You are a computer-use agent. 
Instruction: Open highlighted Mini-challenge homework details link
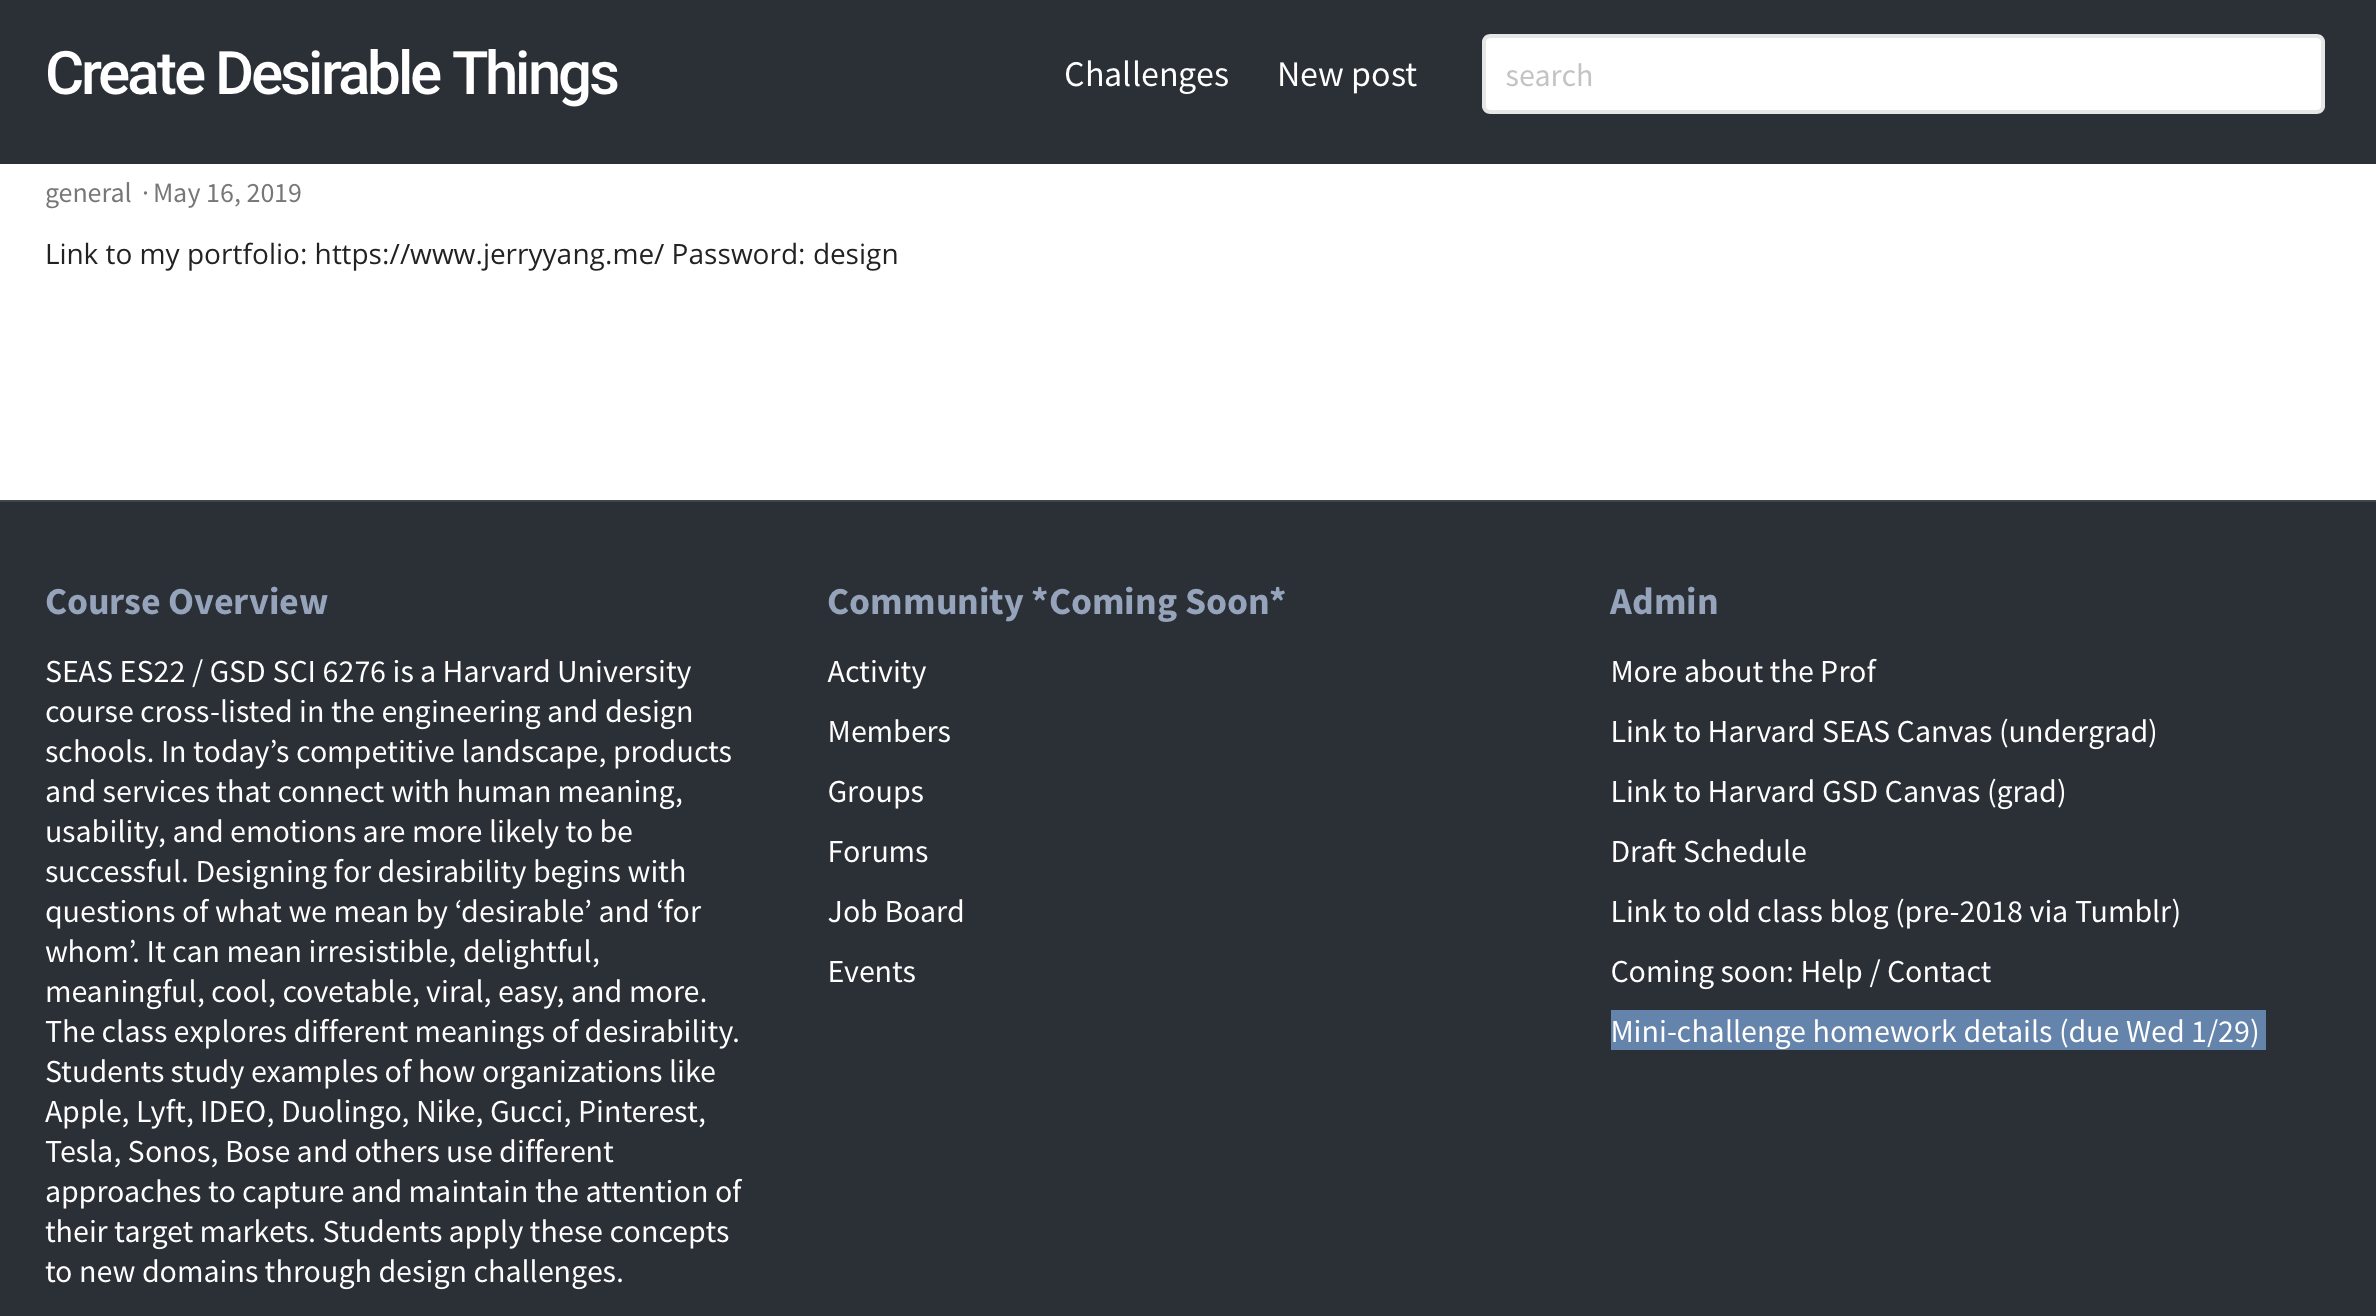point(1934,1031)
